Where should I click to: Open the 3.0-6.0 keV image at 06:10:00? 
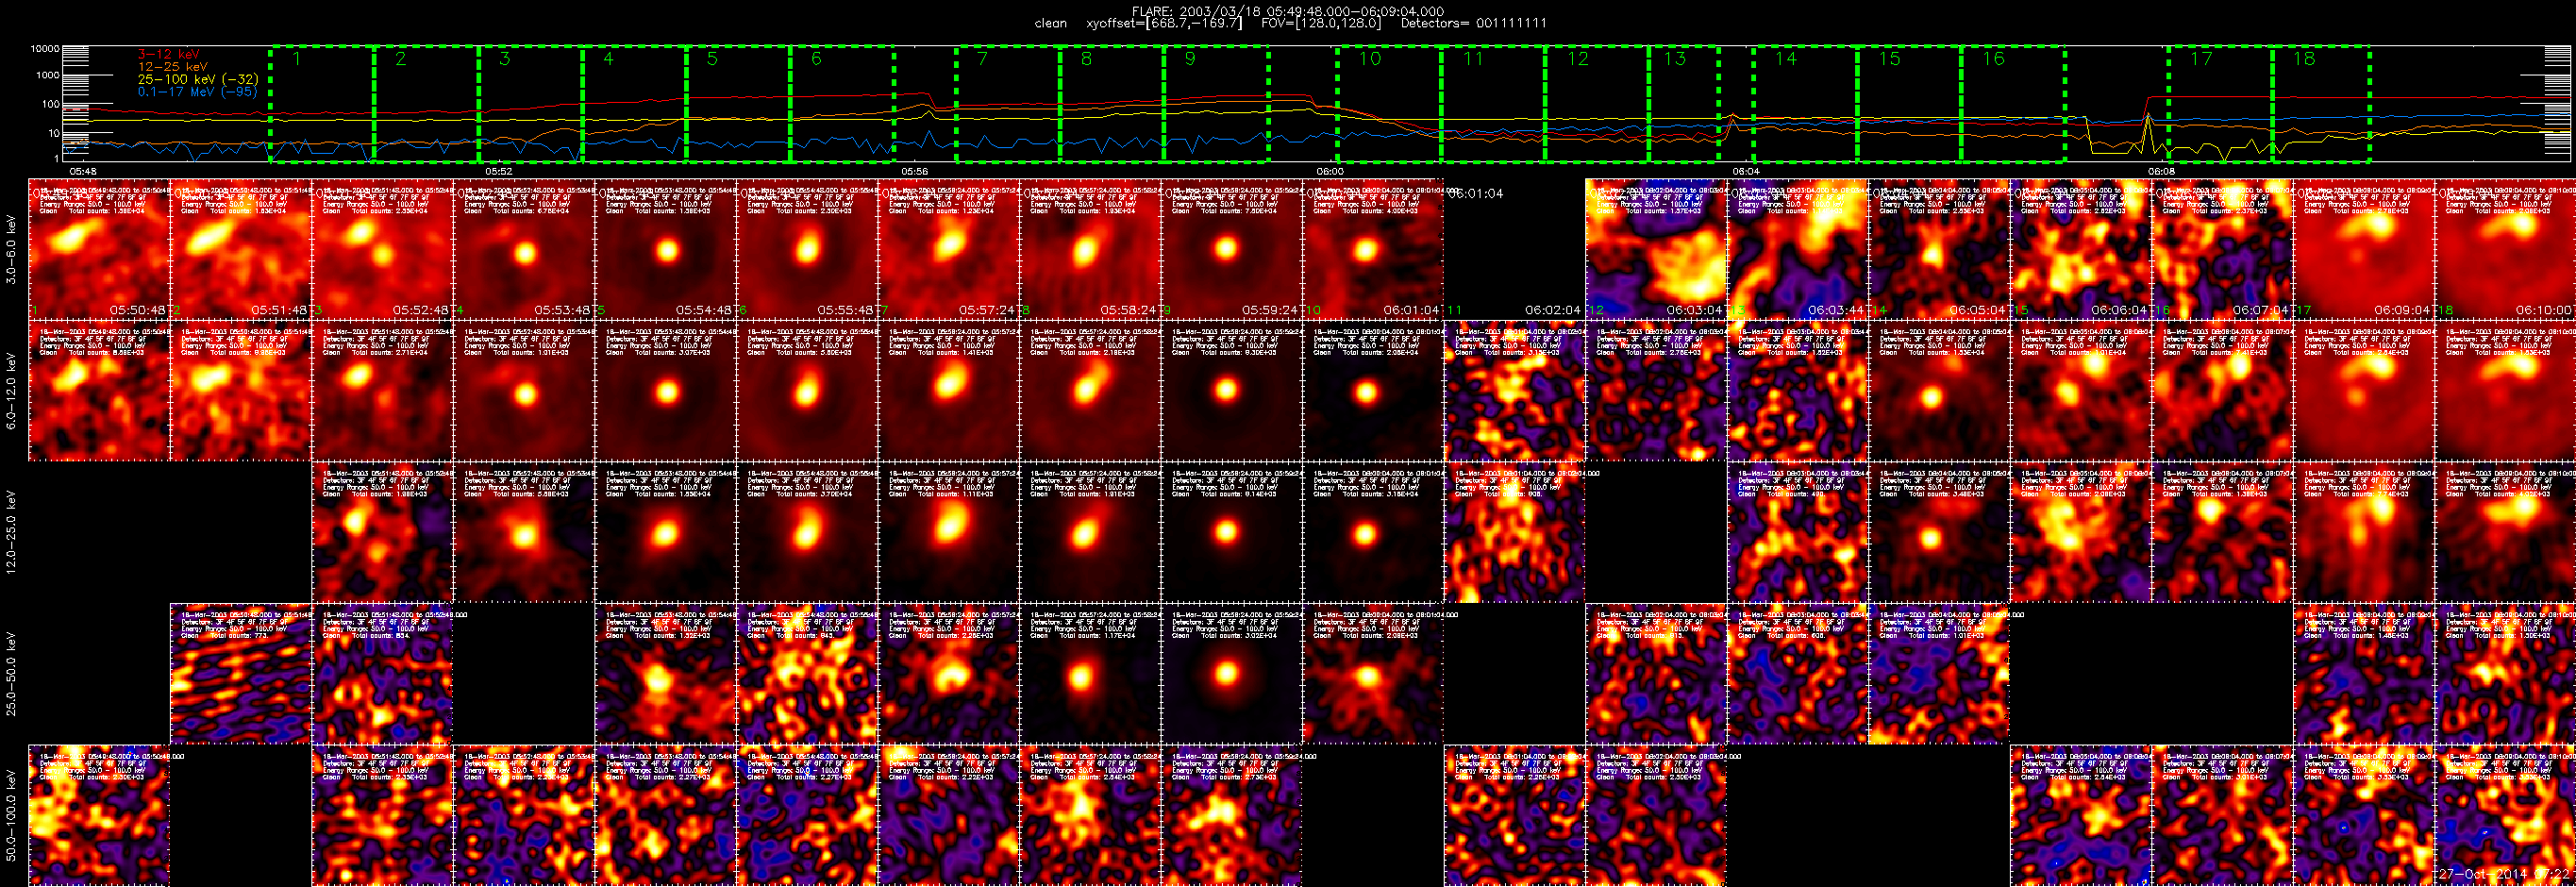pos(2504,249)
